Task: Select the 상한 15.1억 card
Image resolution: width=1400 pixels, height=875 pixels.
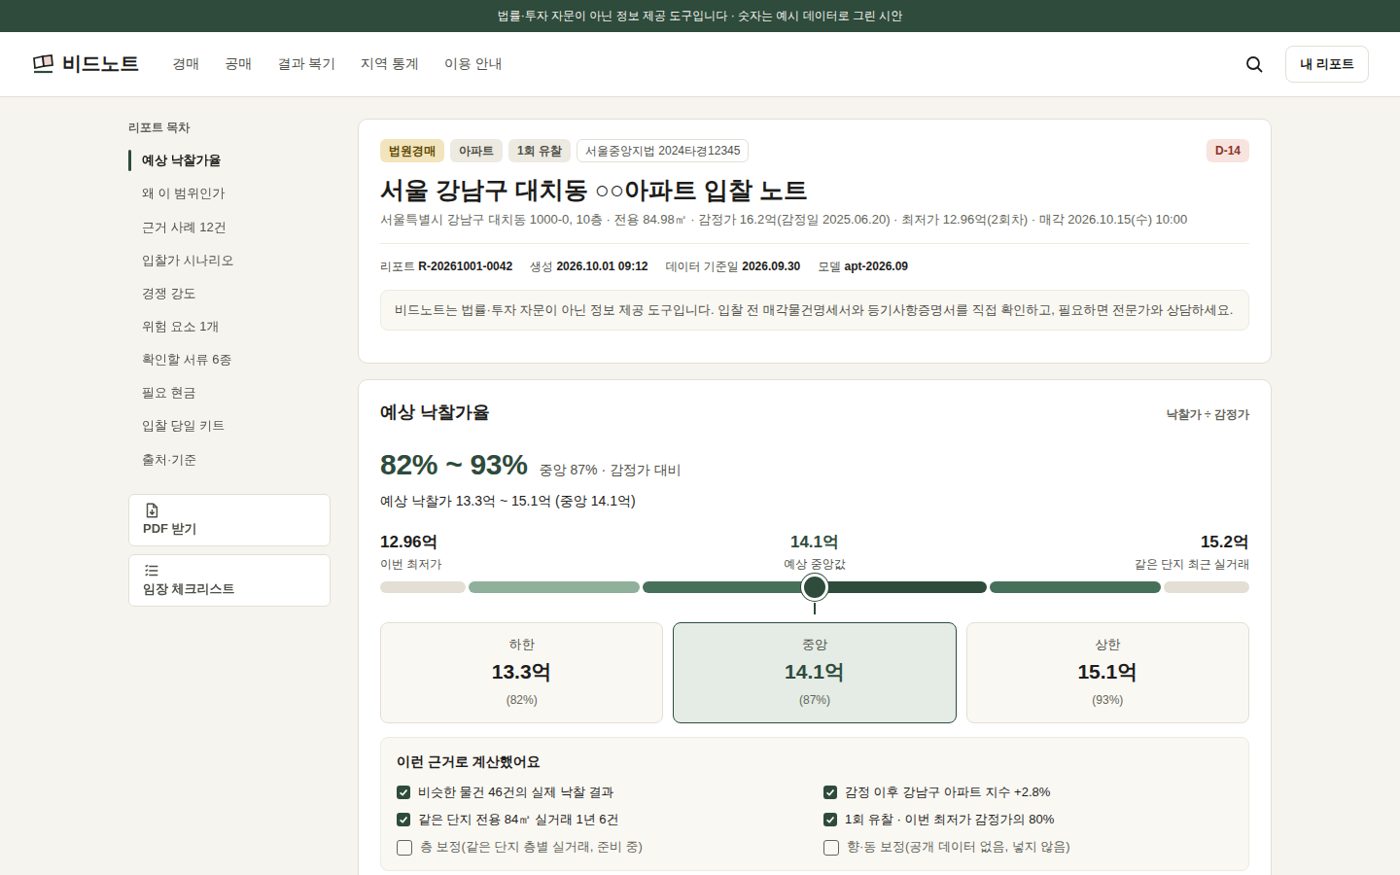Action: (1107, 672)
